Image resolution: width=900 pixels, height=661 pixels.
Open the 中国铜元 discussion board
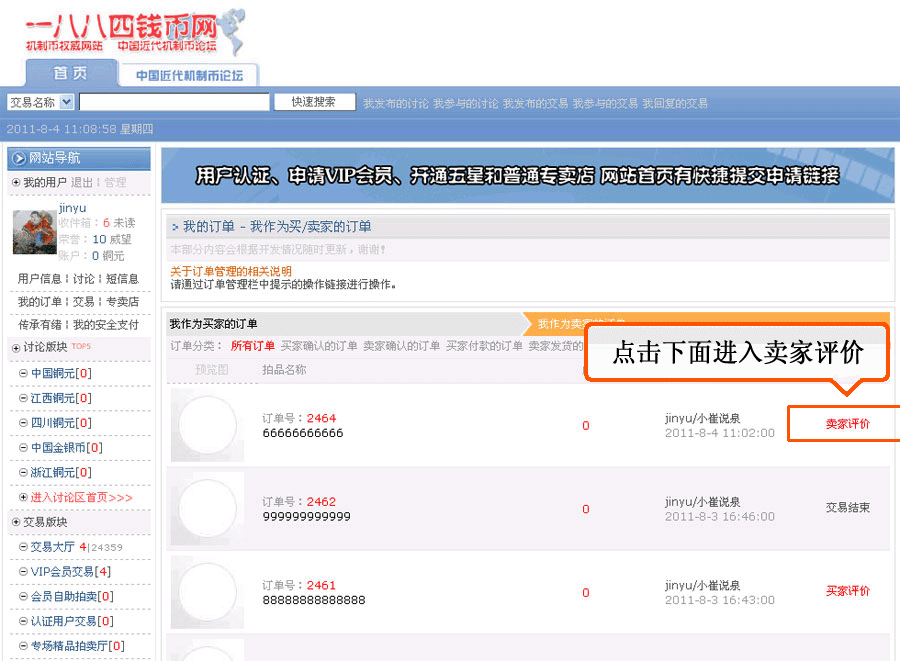pos(55,373)
